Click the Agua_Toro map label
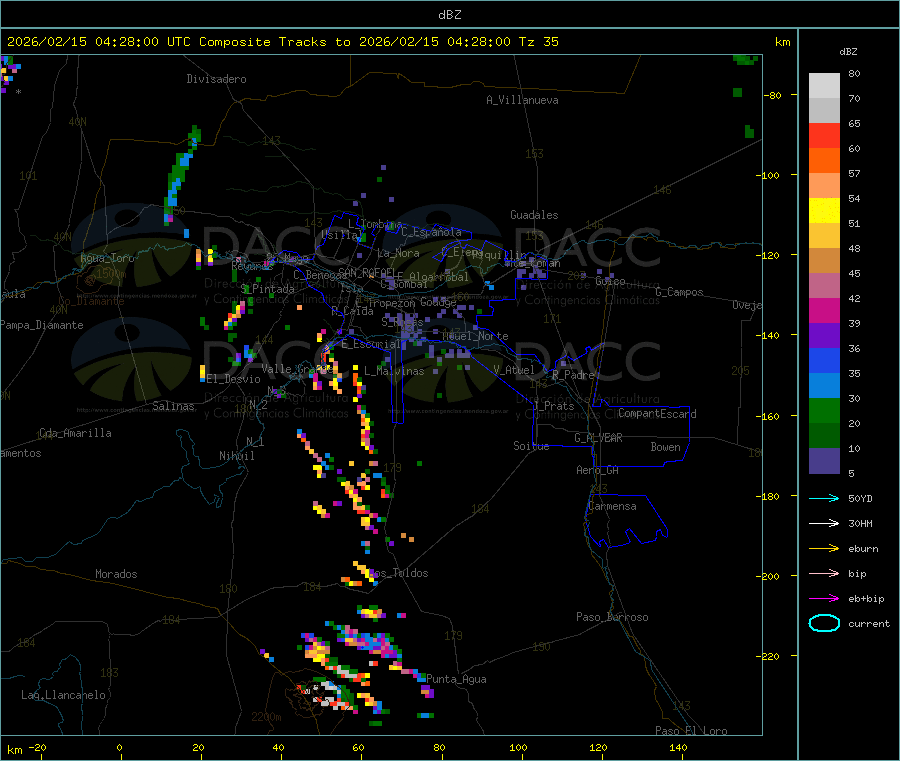 (x=107, y=258)
